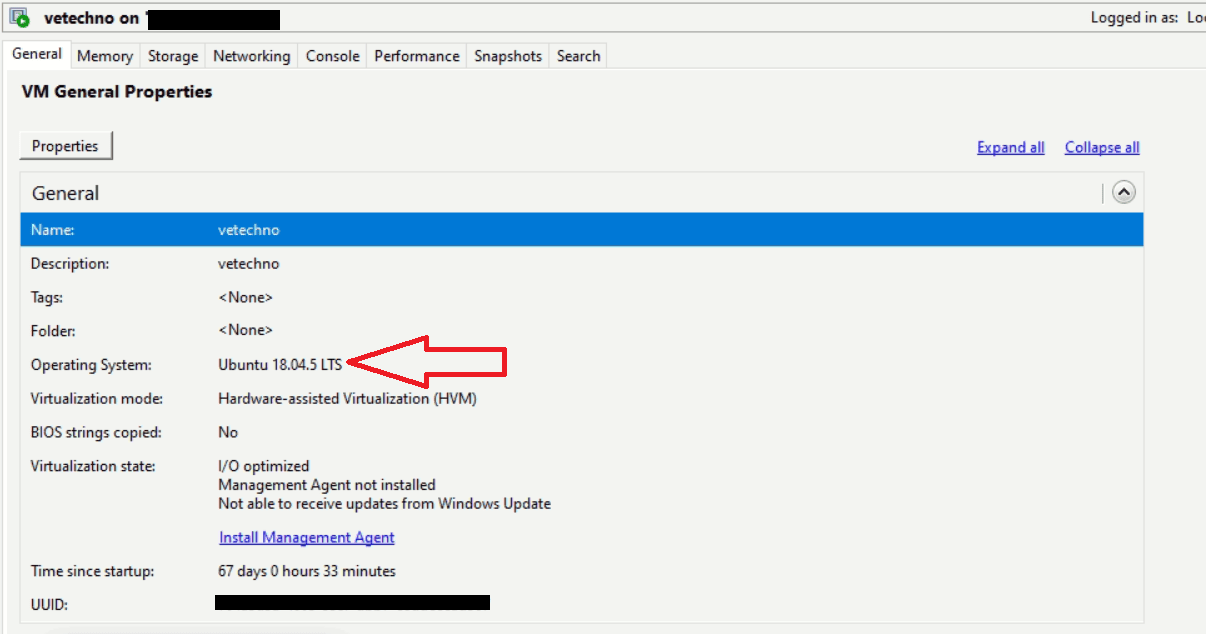View the Networking tab
The height and width of the screenshot is (634, 1206).
(x=251, y=56)
